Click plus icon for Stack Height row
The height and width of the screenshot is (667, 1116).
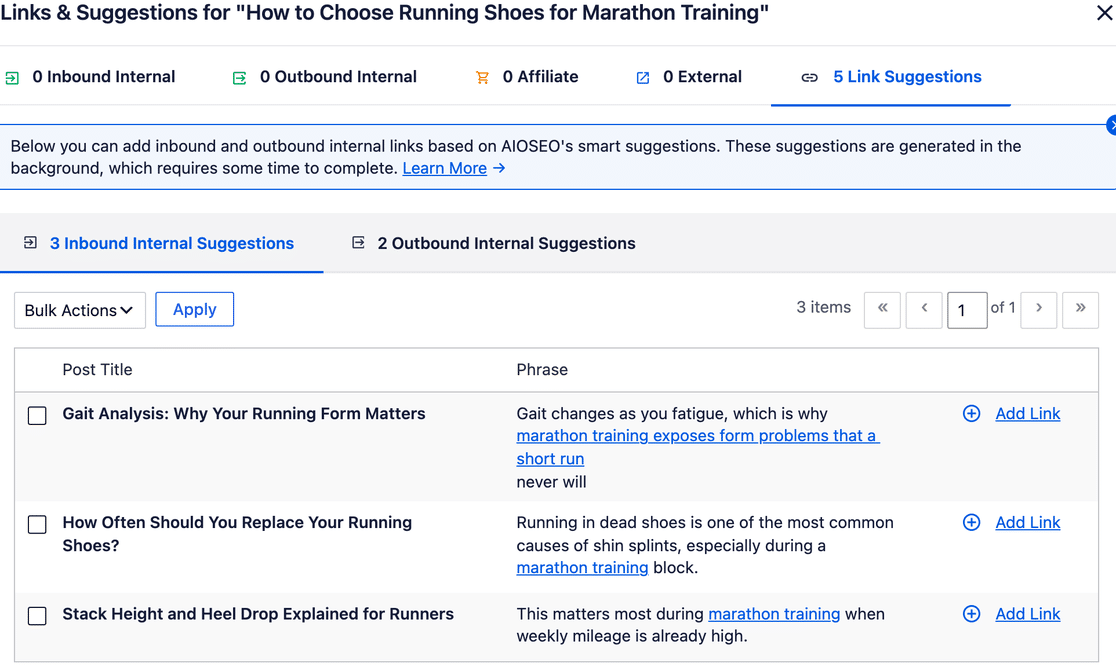tap(972, 614)
